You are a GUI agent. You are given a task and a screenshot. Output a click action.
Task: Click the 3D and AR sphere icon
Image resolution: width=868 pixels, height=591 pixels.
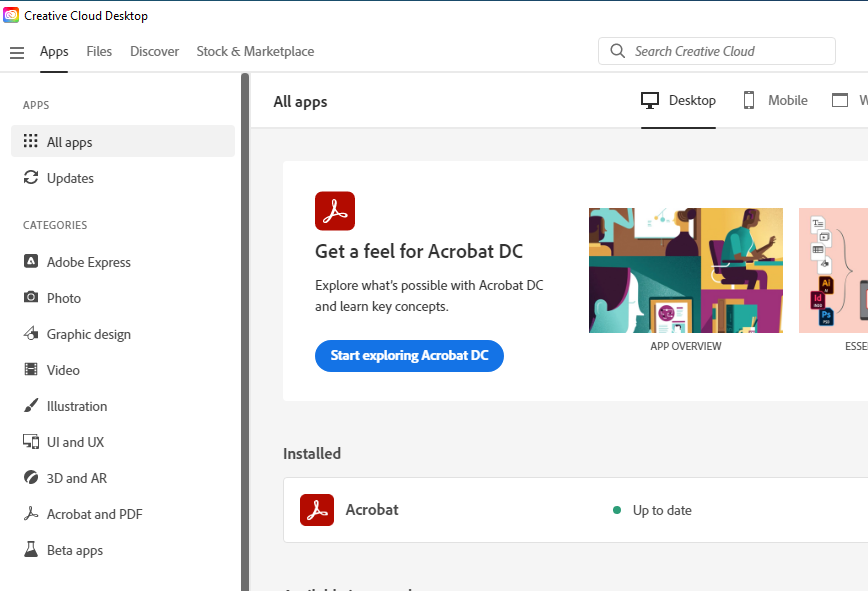tap(30, 478)
